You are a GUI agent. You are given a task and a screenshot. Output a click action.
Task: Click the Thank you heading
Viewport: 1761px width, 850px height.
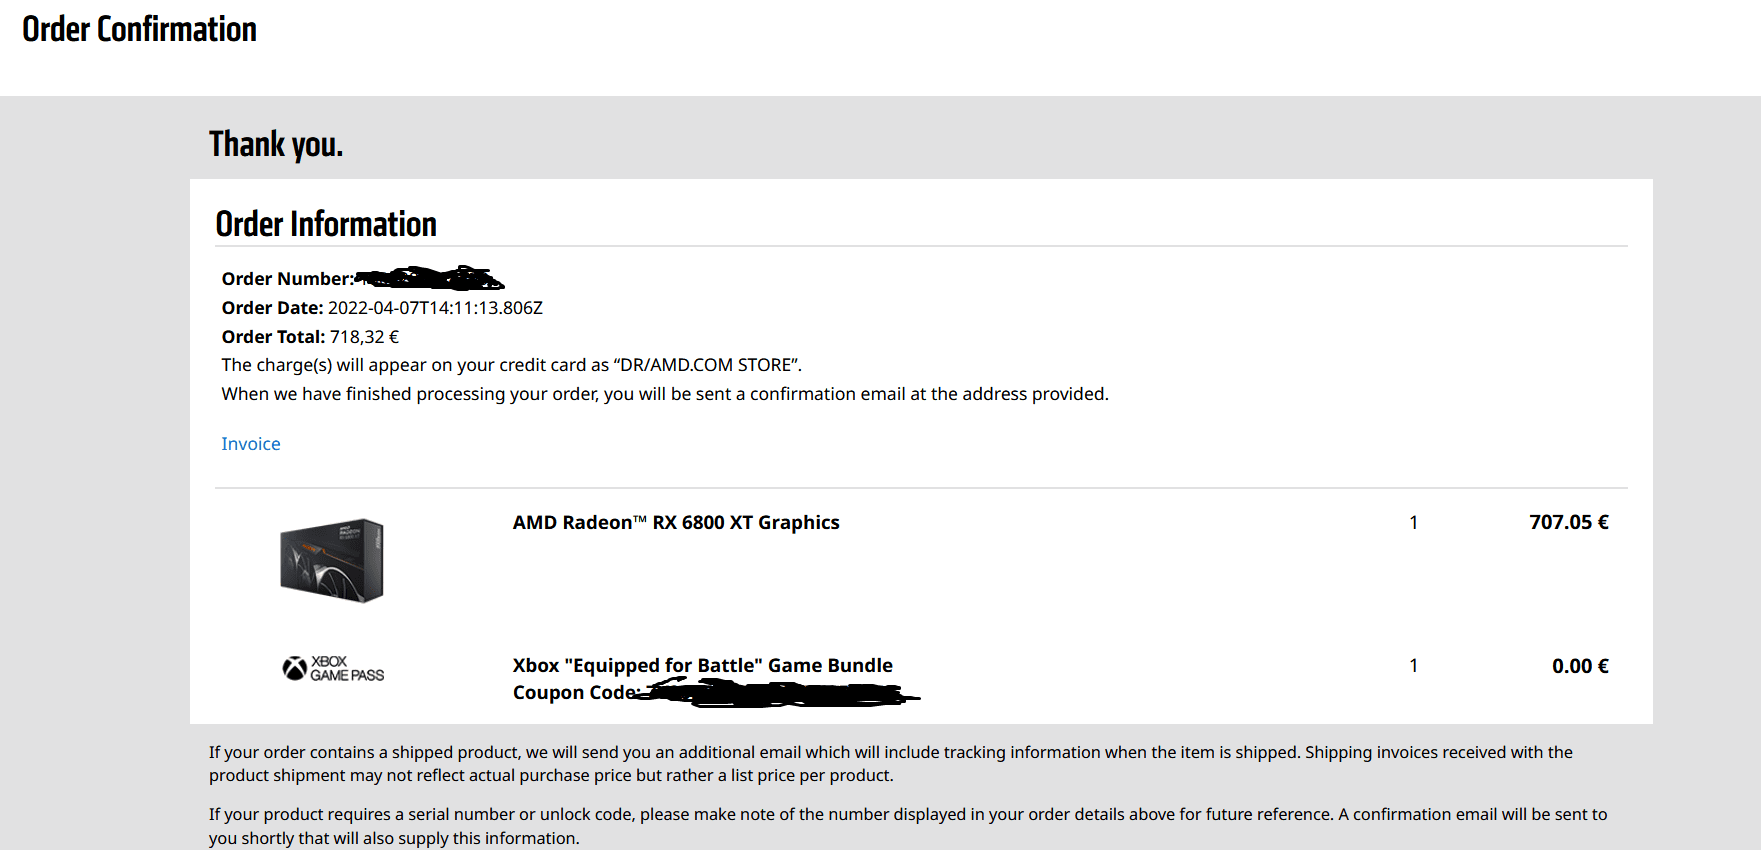pos(276,144)
